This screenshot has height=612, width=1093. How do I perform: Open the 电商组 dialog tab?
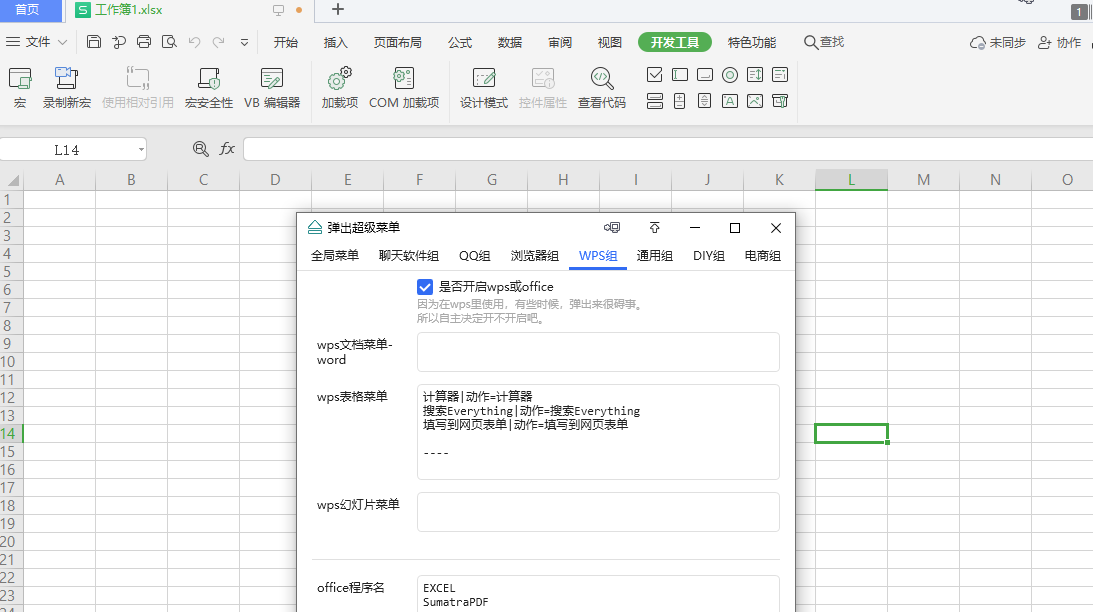coord(763,256)
